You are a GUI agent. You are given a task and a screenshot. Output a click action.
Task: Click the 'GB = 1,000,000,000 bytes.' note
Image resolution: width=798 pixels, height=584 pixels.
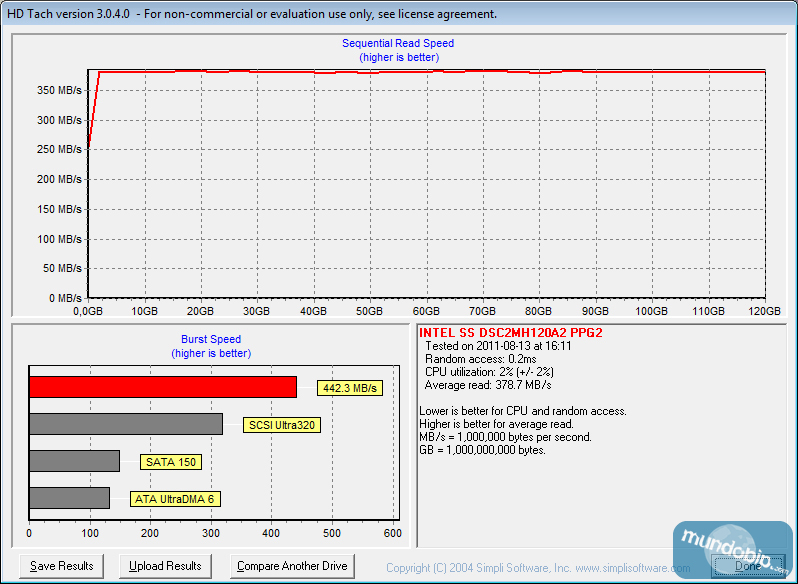482,450
